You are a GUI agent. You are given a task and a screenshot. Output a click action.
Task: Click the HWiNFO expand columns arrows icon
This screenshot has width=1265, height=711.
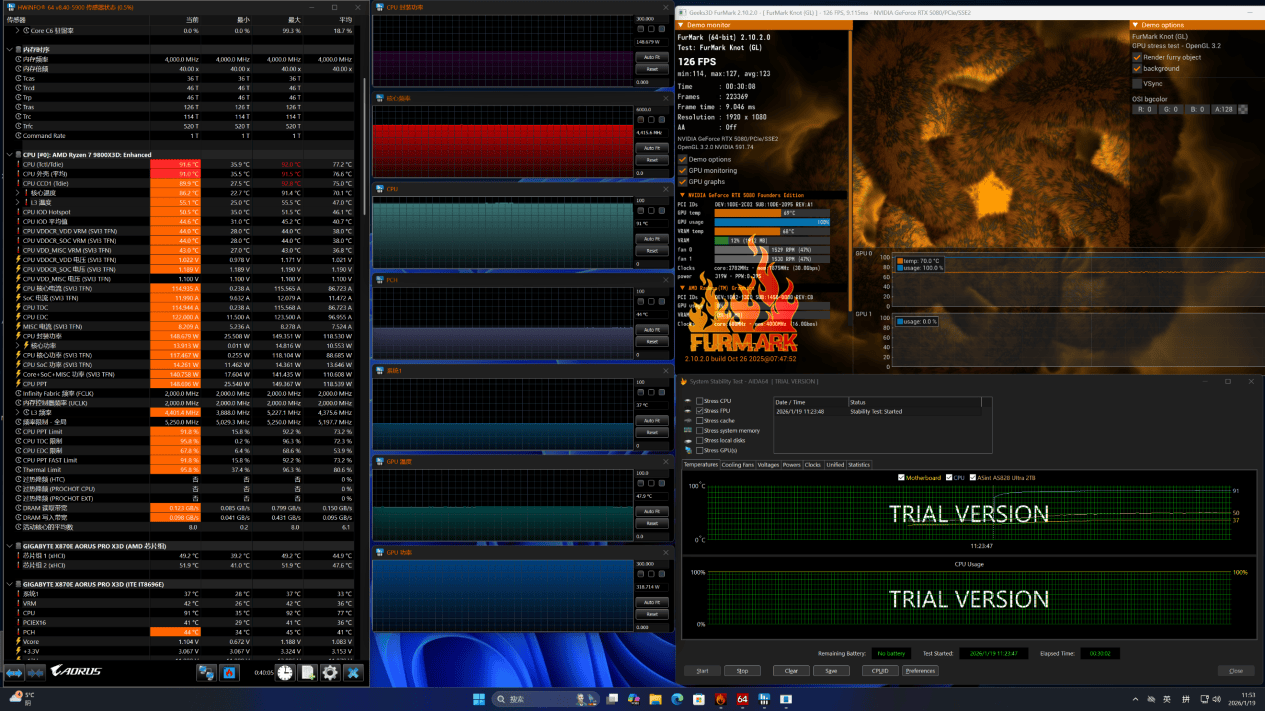tap(14, 673)
